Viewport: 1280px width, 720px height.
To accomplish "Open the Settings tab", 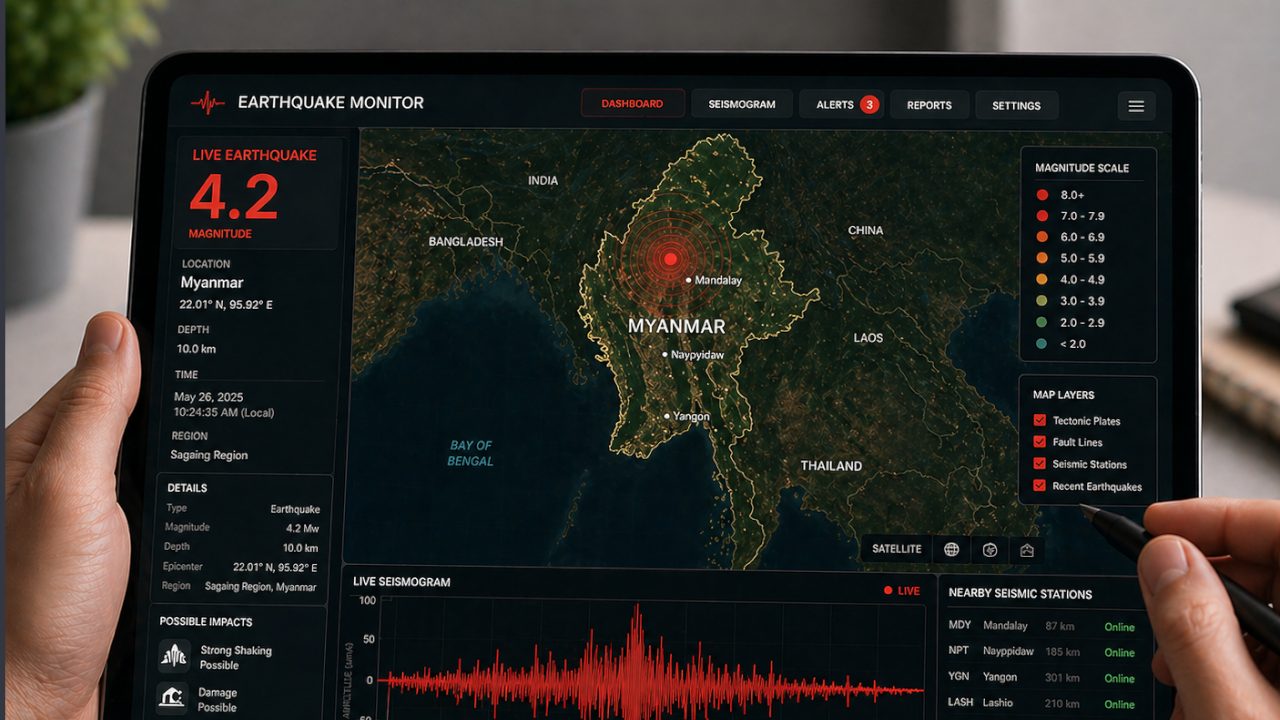I will coord(1016,106).
